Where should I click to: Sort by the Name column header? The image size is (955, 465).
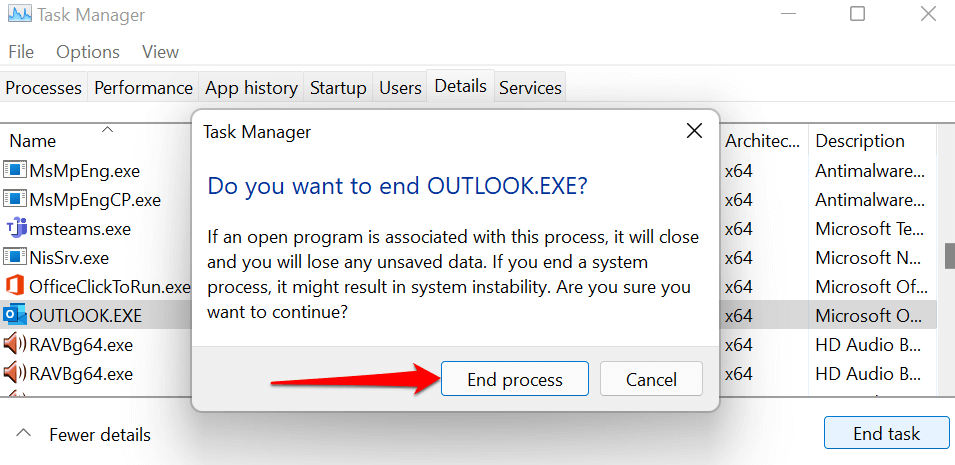[33, 141]
